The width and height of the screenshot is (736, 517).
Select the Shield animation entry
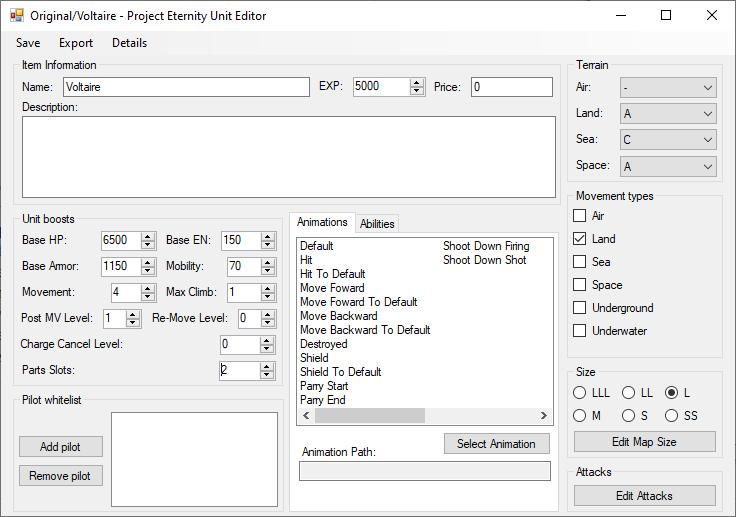click(x=314, y=358)
